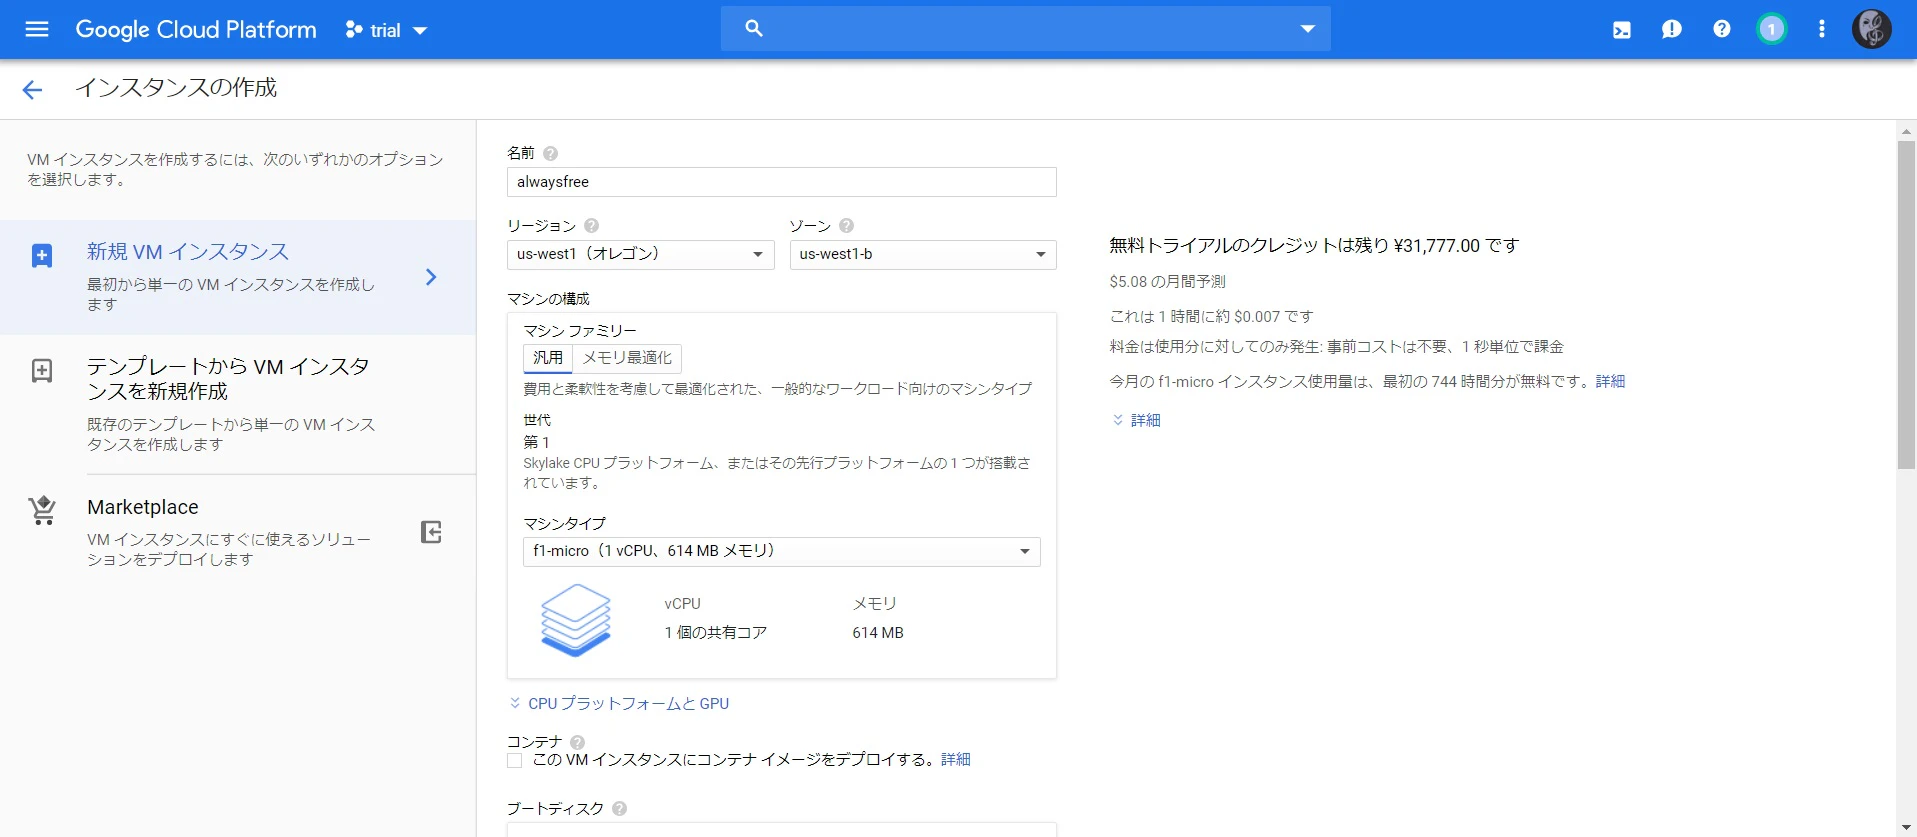Open the us-west1 (オレゴン) region dropdown
Viewport: 1917px width, 837px height.
tap(640, 254)
